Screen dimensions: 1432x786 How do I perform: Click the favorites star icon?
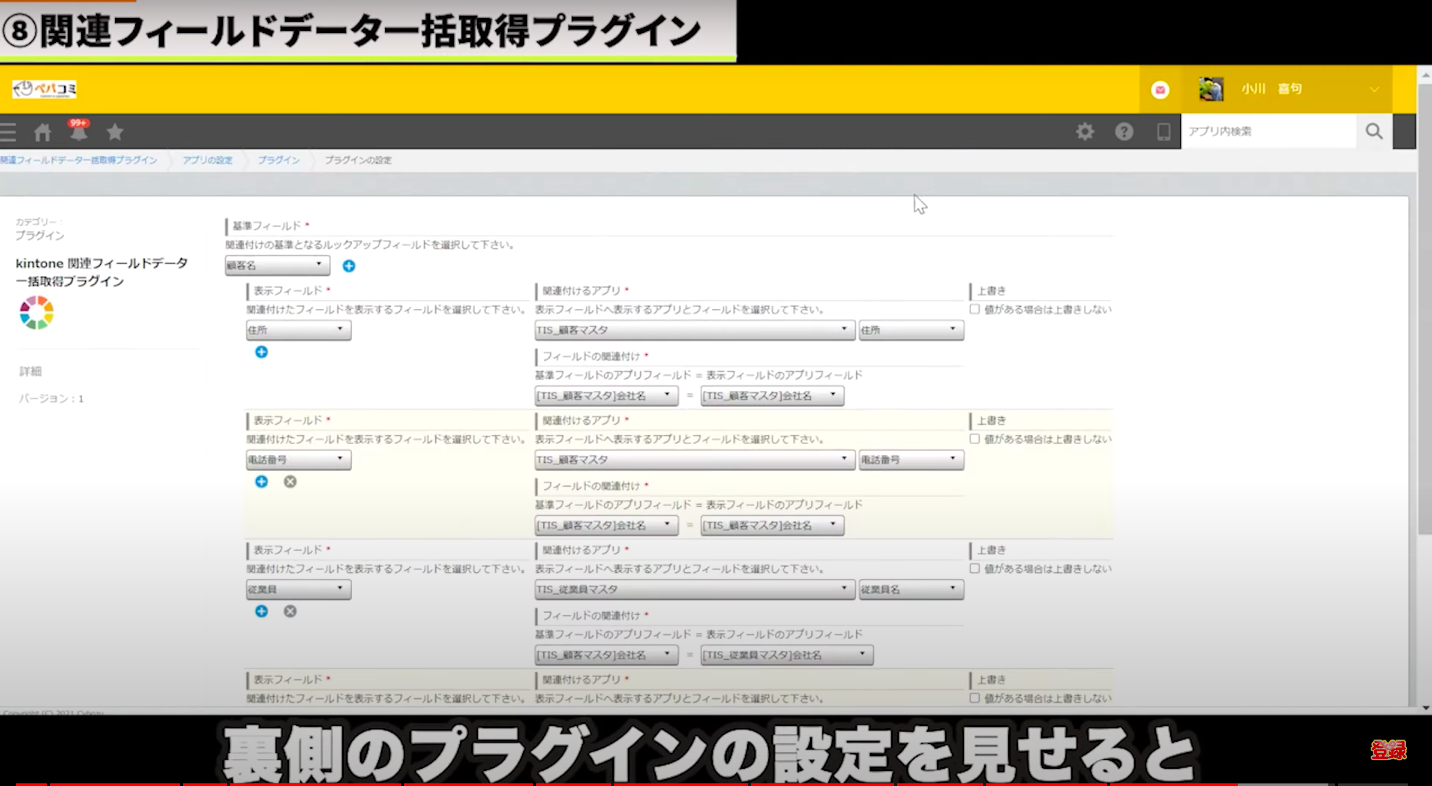coord(115,132)
